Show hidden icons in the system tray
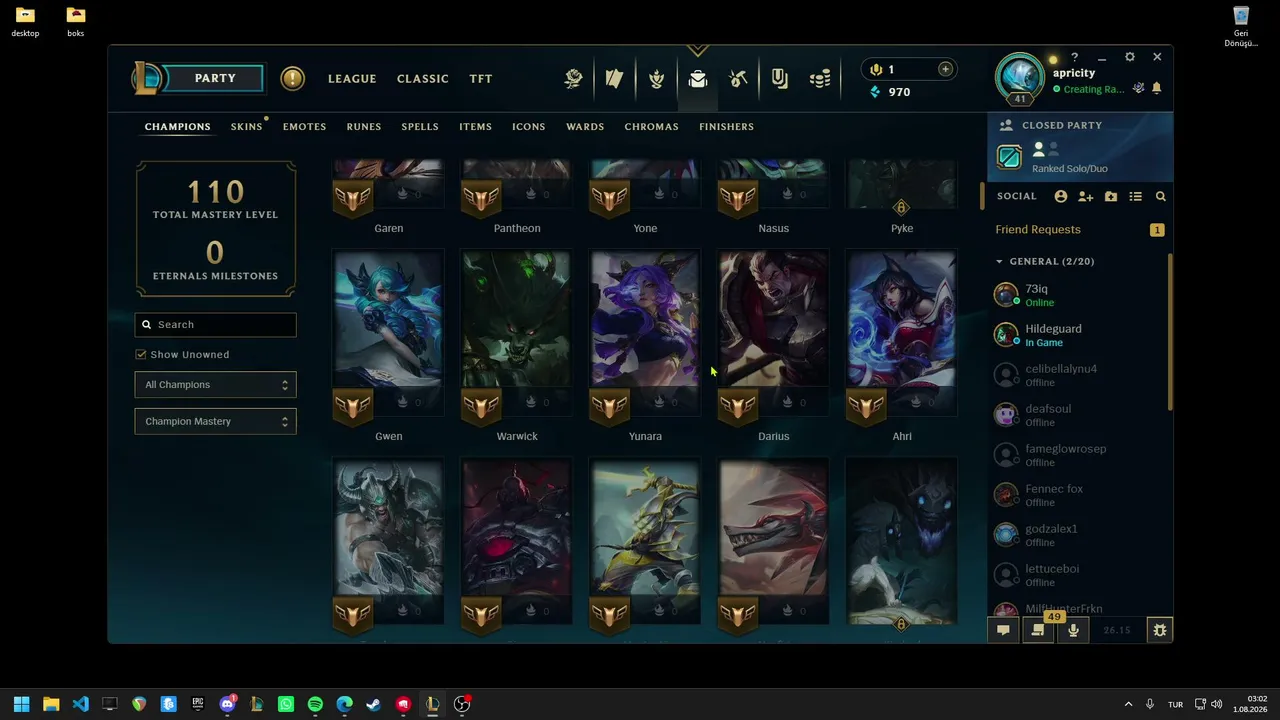 click(1129, 704)
